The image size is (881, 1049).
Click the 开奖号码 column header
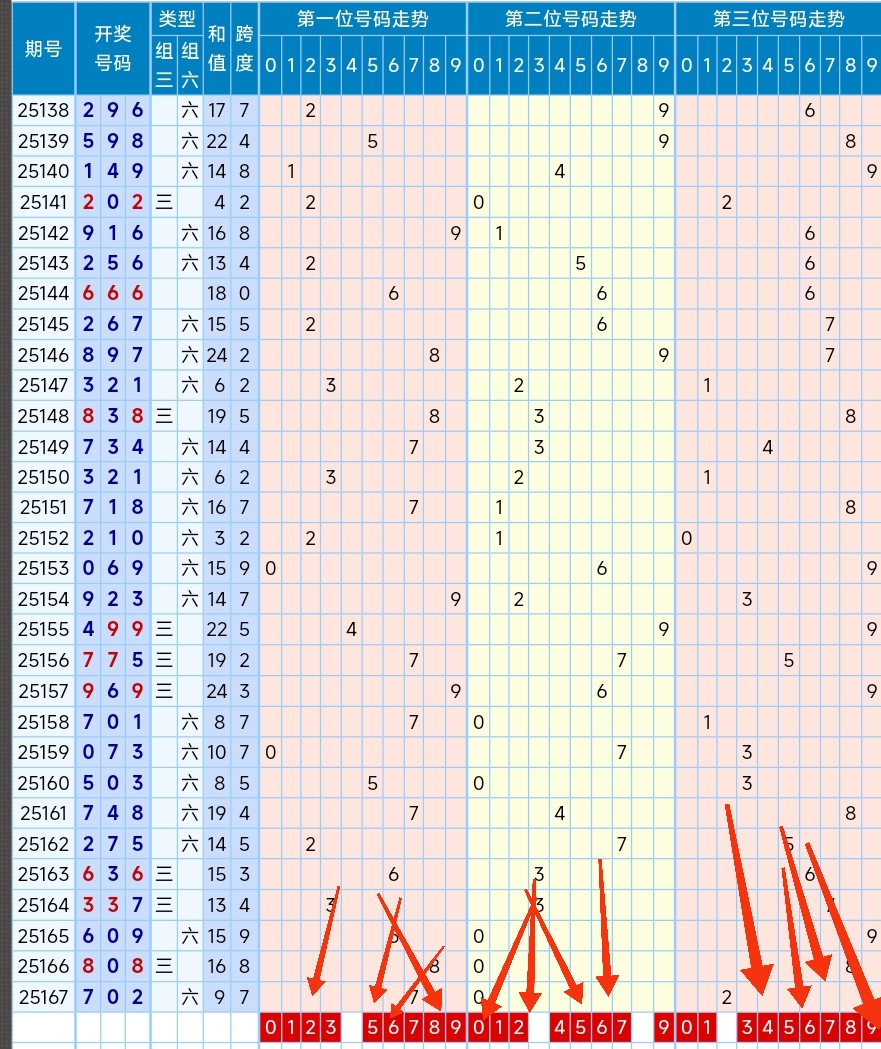click(112, 49)
